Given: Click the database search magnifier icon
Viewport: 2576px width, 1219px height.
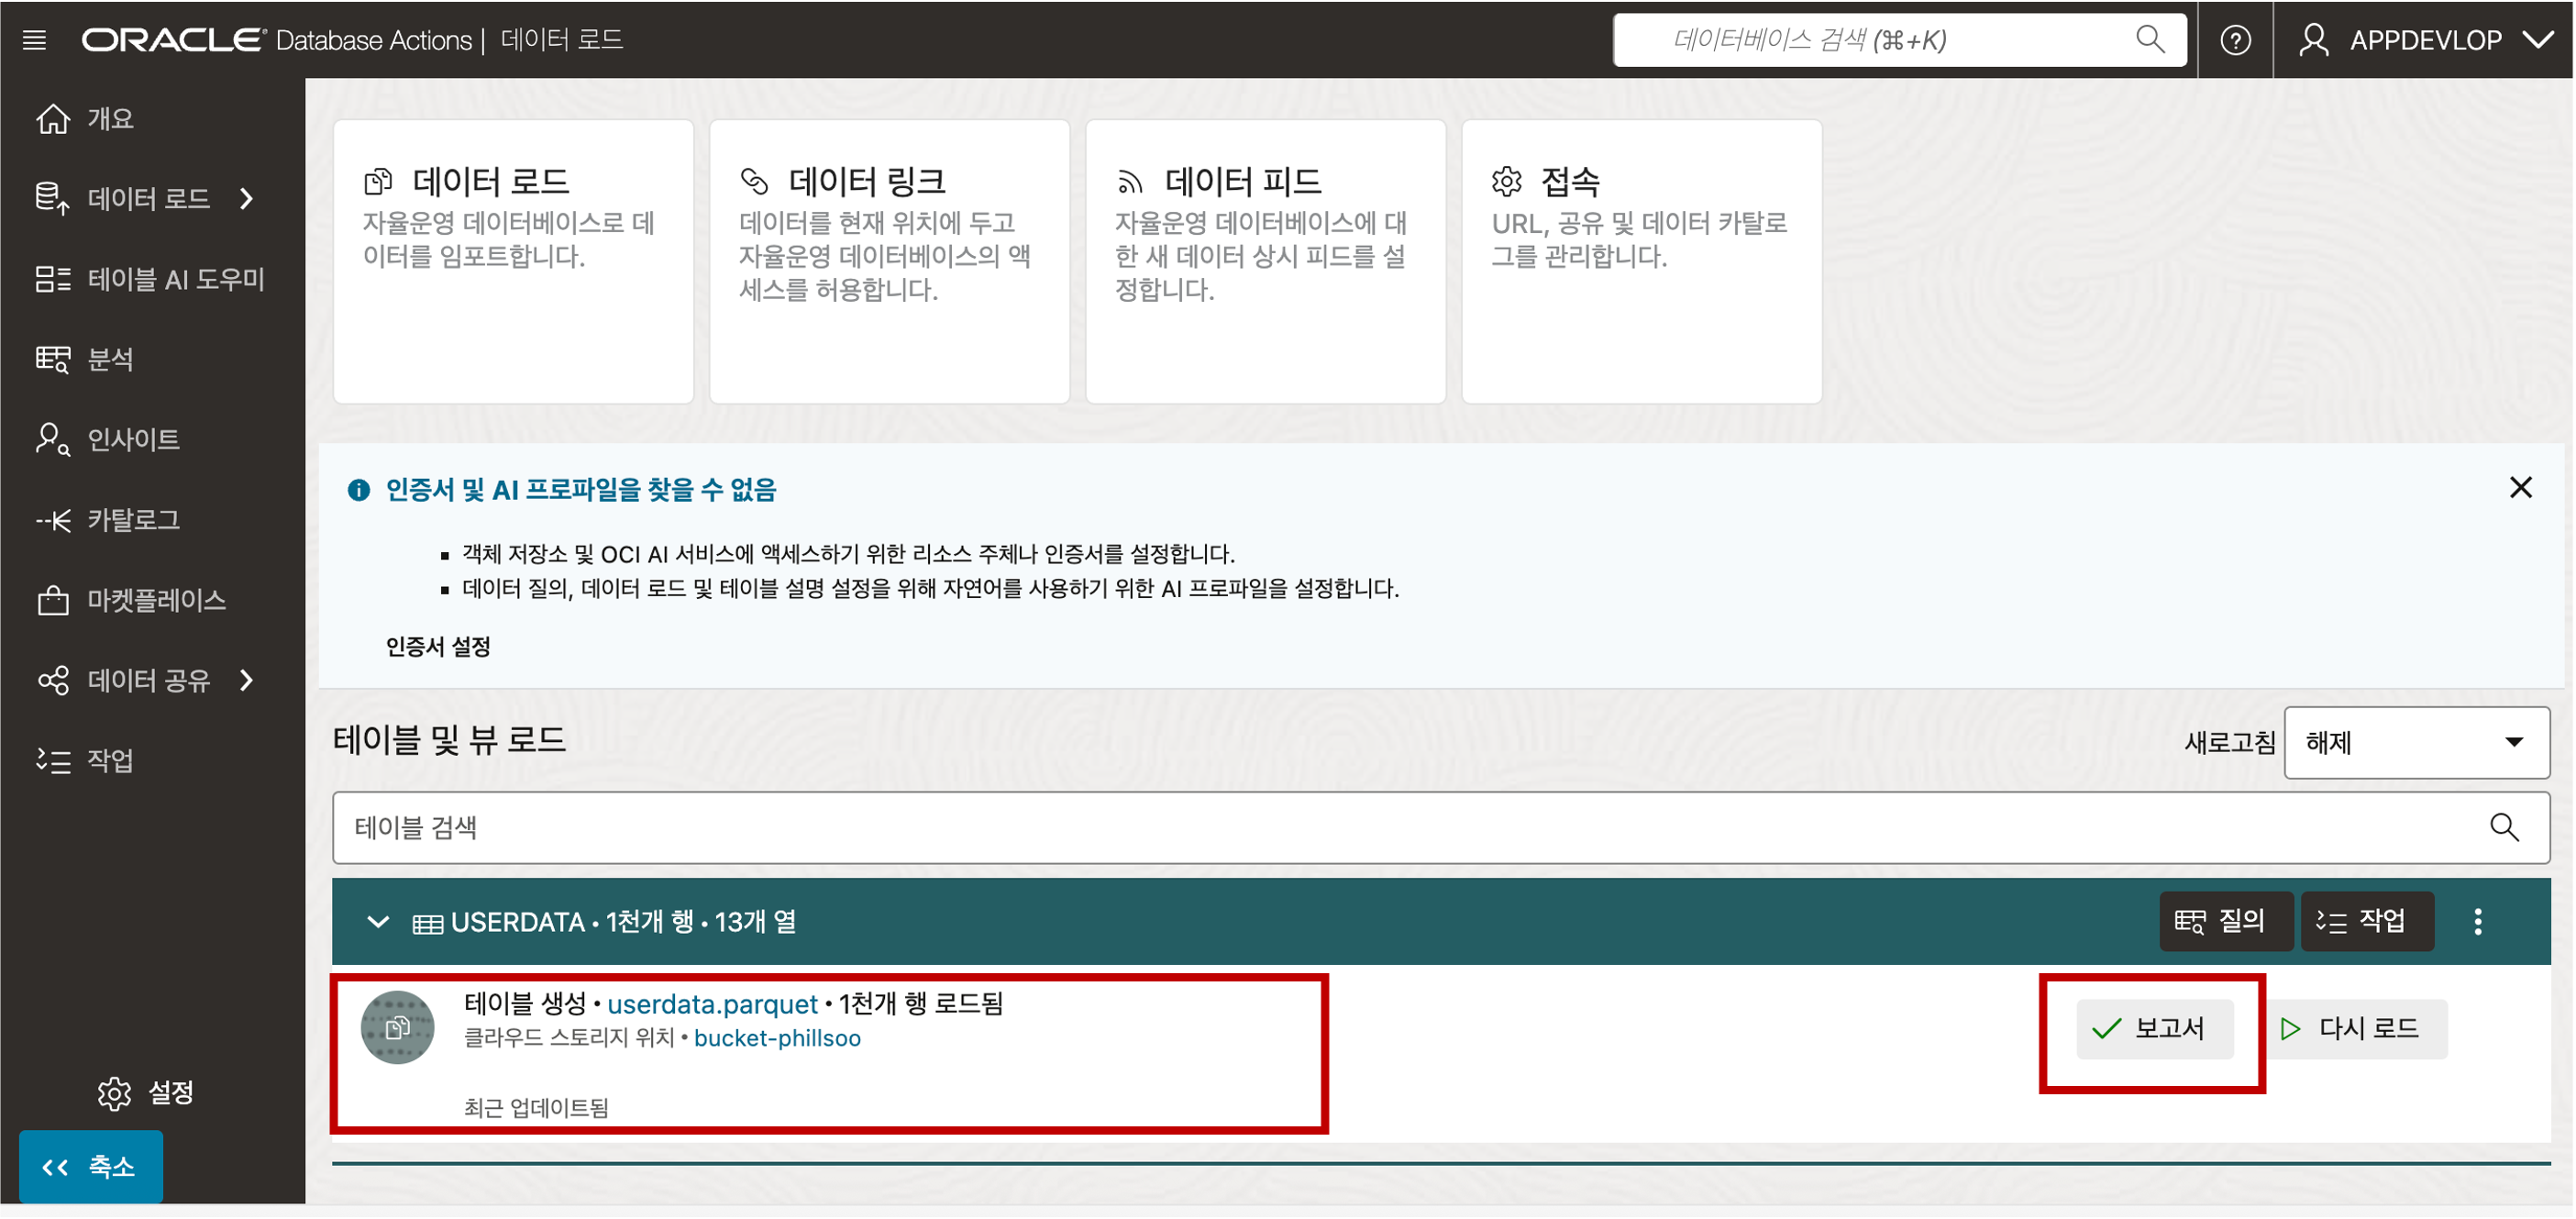Looking at the screenshot, I should coord(2149,40).
